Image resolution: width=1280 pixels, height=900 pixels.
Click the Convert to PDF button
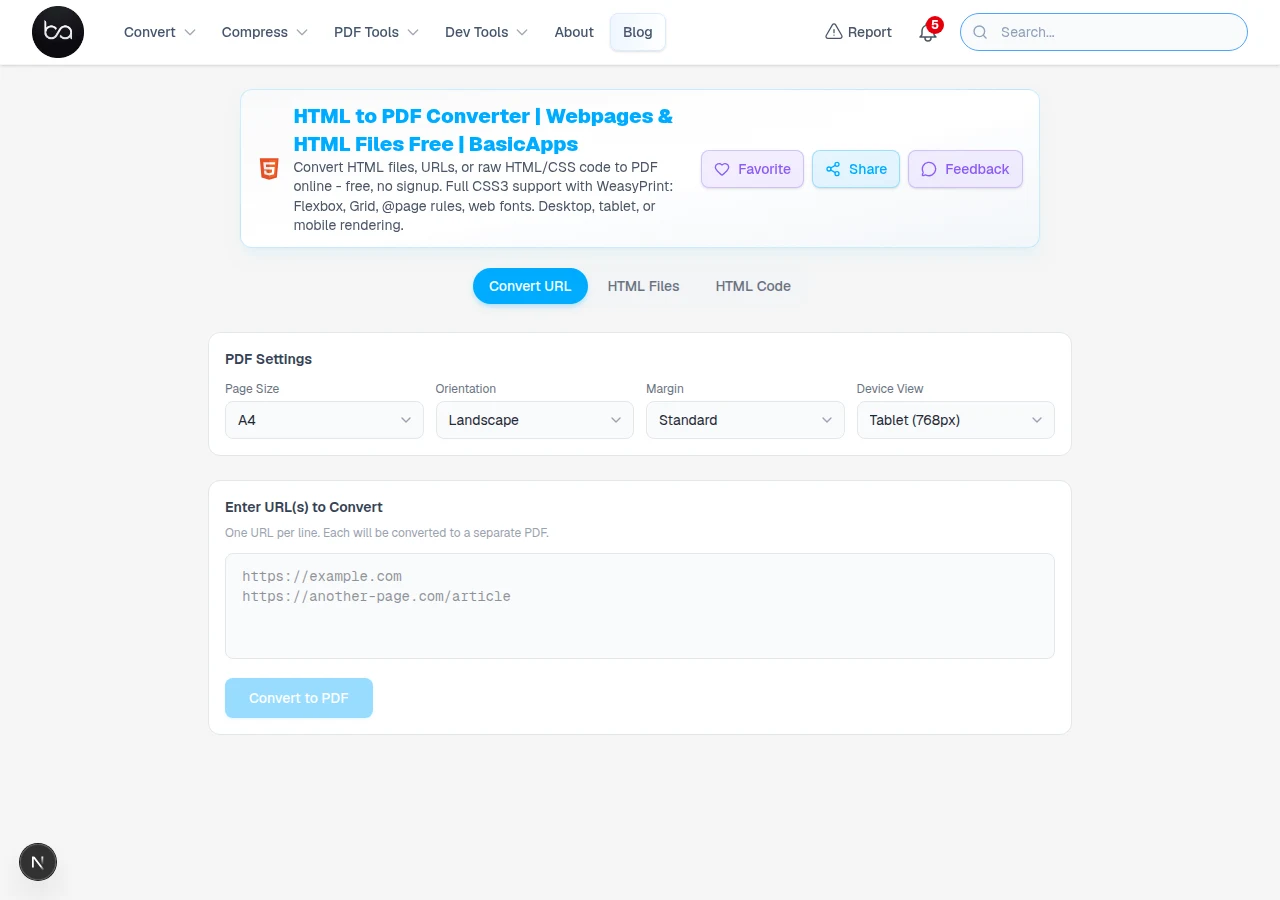coord(299,698)
